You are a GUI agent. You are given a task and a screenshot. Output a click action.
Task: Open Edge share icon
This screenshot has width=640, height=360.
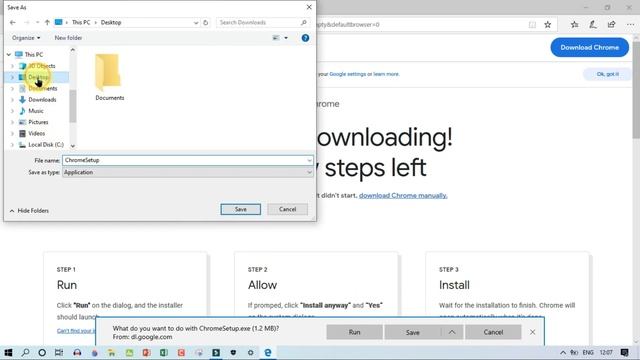[611, 25]
